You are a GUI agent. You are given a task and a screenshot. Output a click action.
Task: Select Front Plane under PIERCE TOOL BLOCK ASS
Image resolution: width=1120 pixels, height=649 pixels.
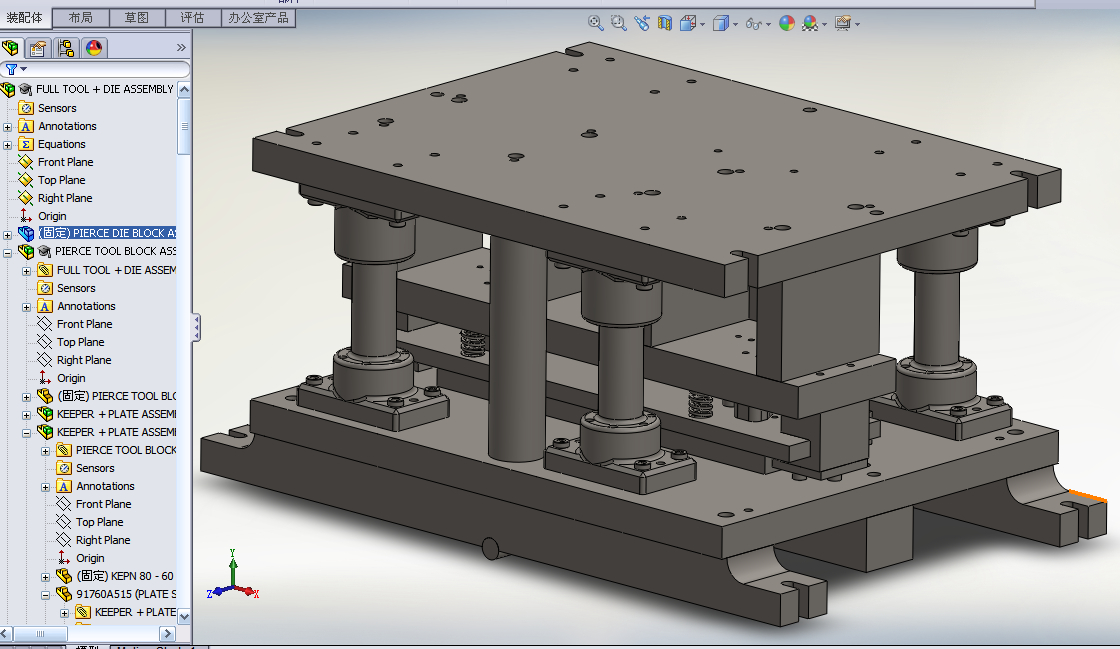(x=84, y=324)
